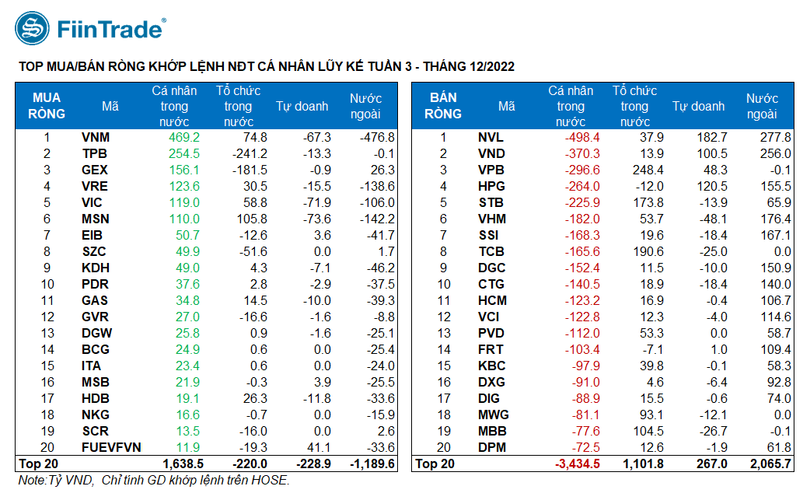
Task: Select the Nước ngoài header in right table
Action: point(762,105)
